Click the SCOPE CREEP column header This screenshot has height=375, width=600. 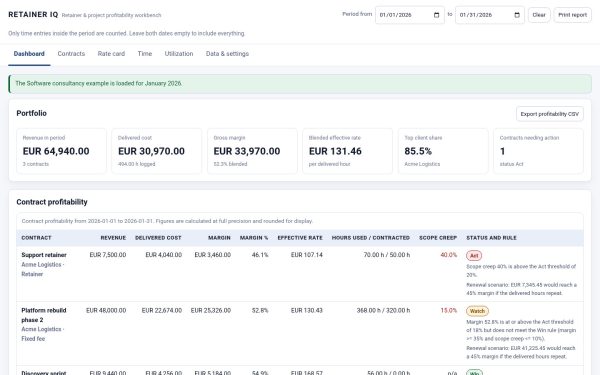[438, 238]
